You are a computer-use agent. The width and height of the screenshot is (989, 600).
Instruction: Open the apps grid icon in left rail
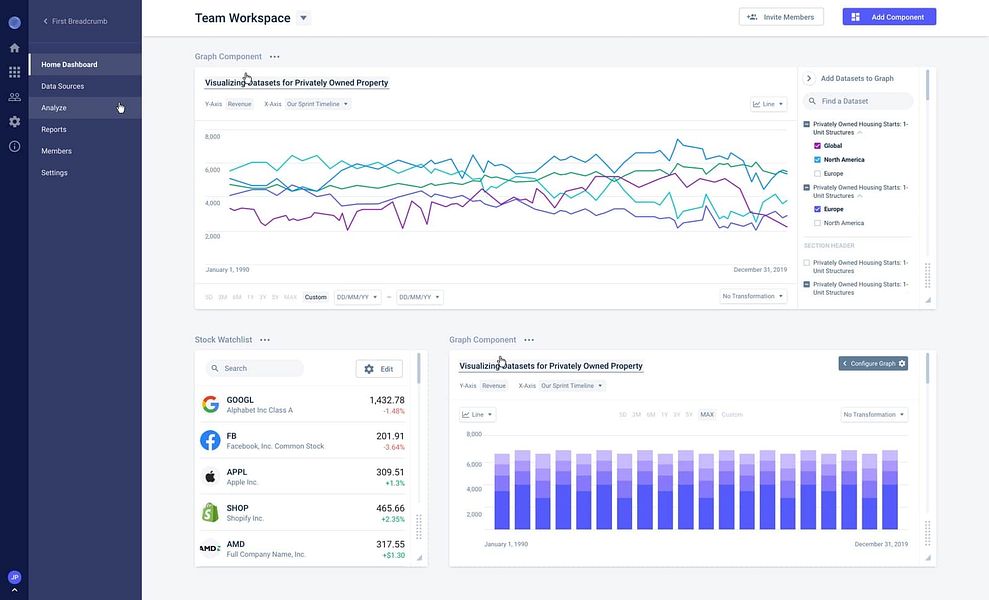point(15,72)
